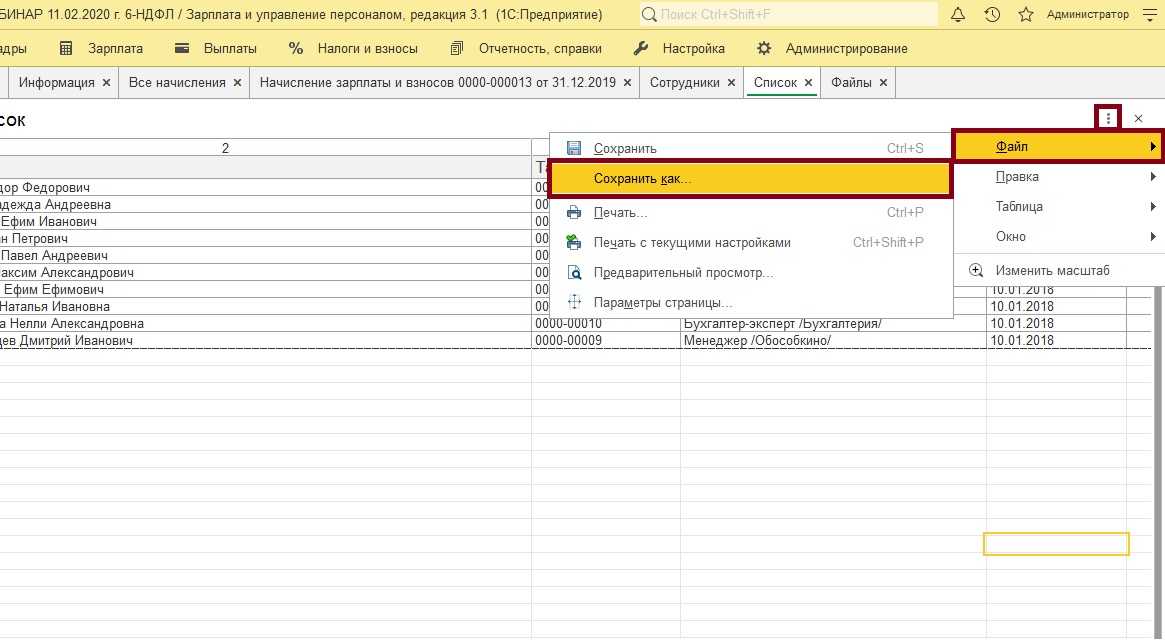The width and height of the screenshot is (1165, 642).
Task: Switch to the Сотрудники tab
Action: pyautogui.click(x=684, y=83)
